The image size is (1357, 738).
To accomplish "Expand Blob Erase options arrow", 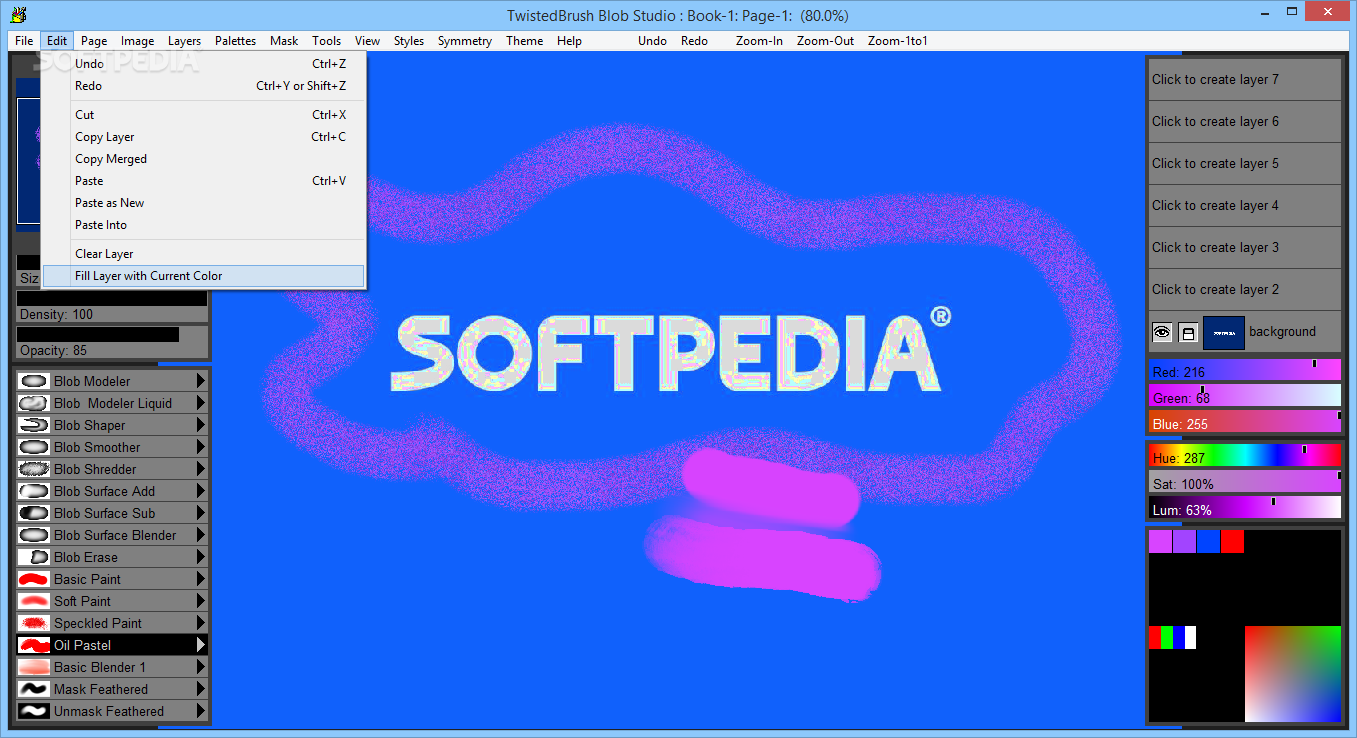I will 201,557.
